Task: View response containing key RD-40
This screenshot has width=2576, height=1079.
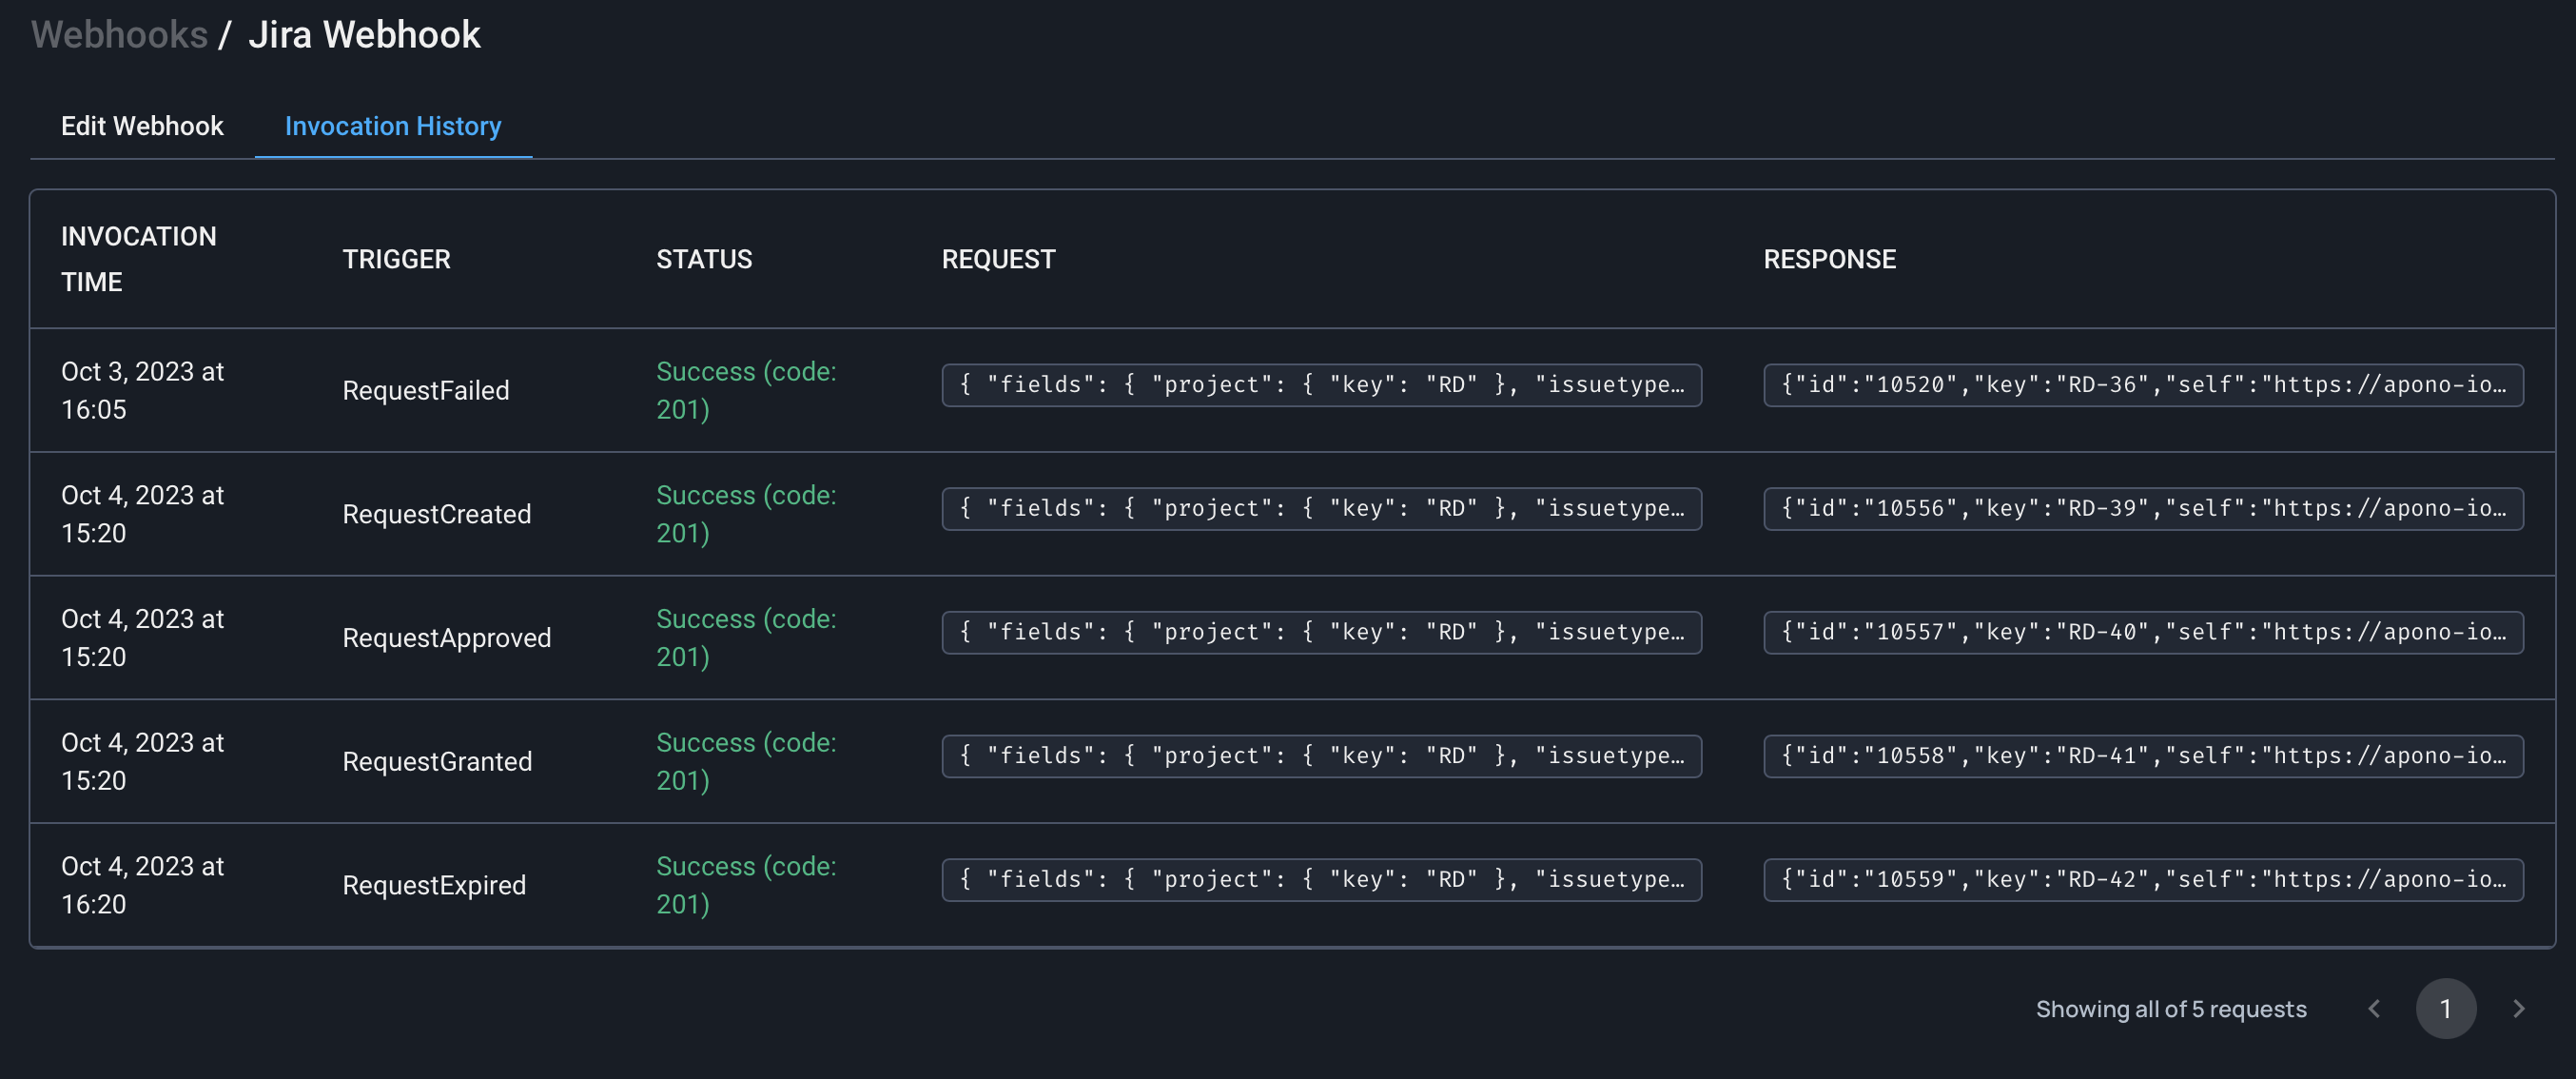Action: (x=2142, y=632)
